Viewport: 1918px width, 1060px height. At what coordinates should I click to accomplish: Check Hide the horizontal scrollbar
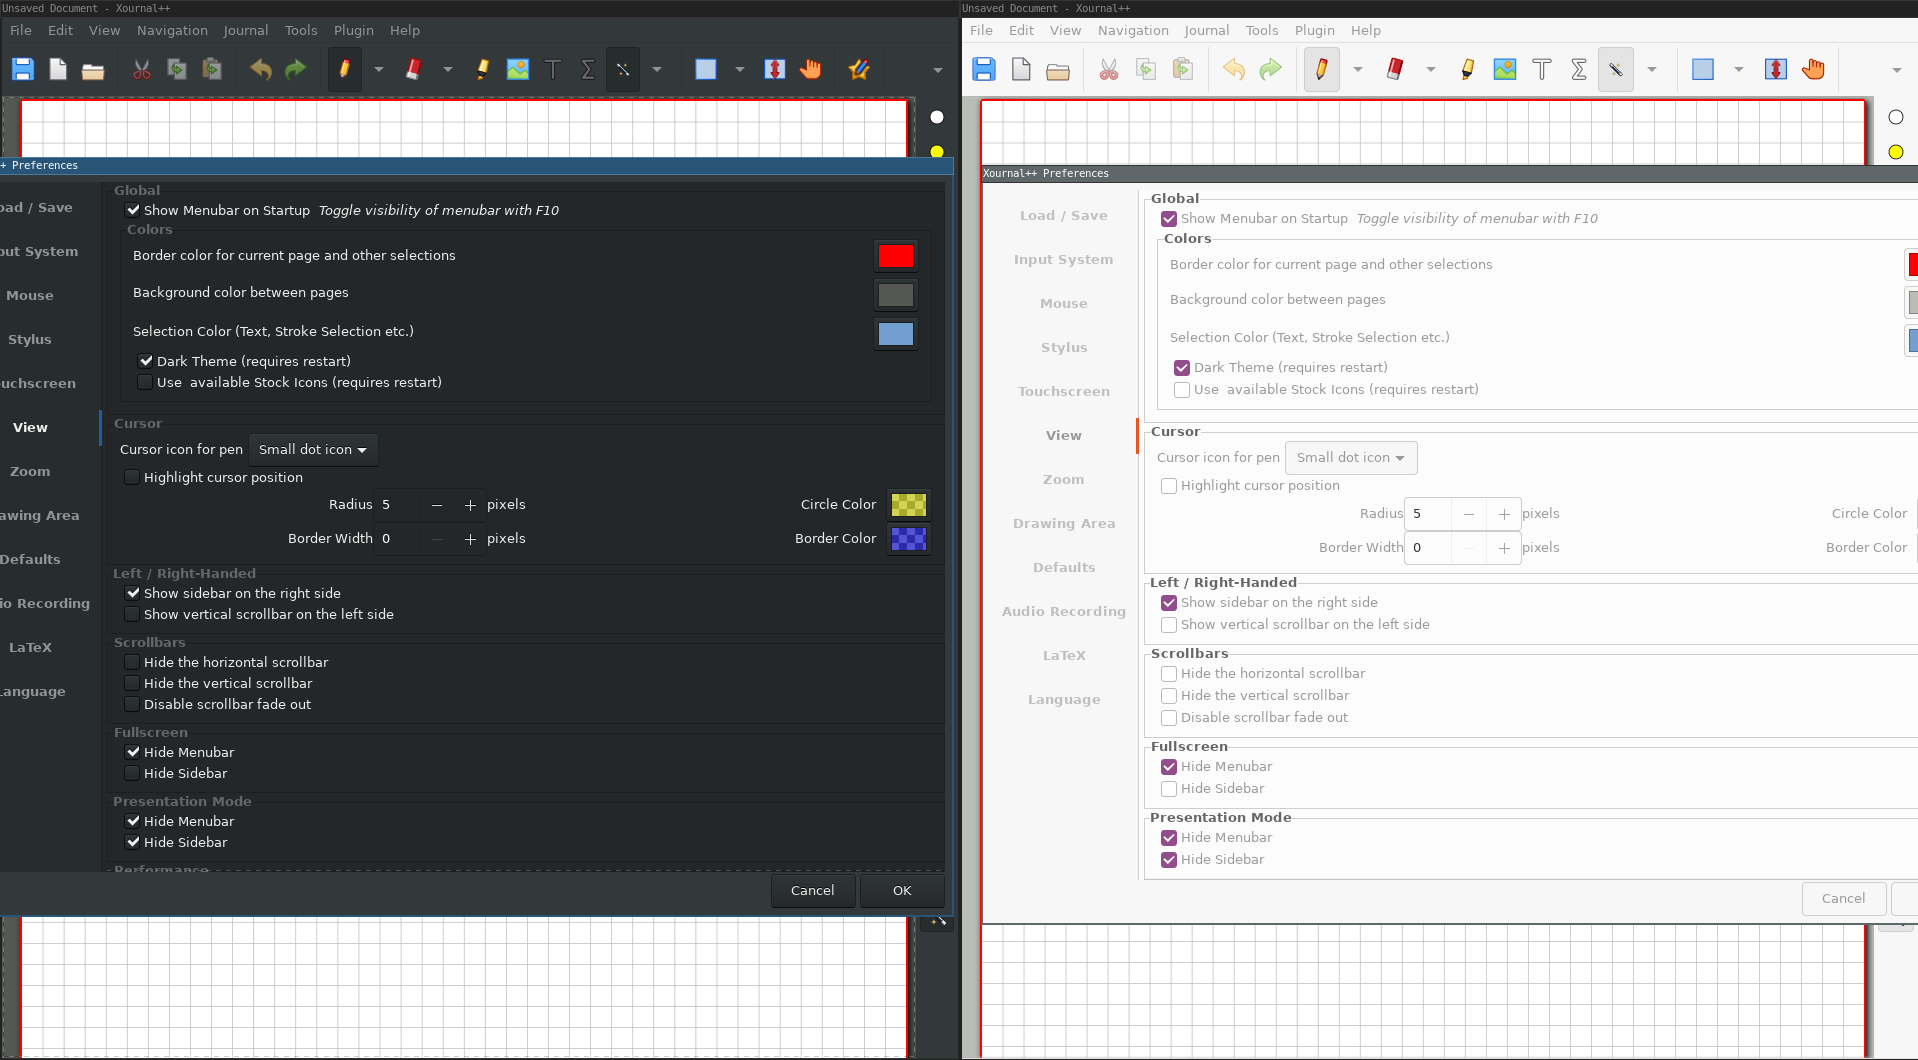[131, 661]
